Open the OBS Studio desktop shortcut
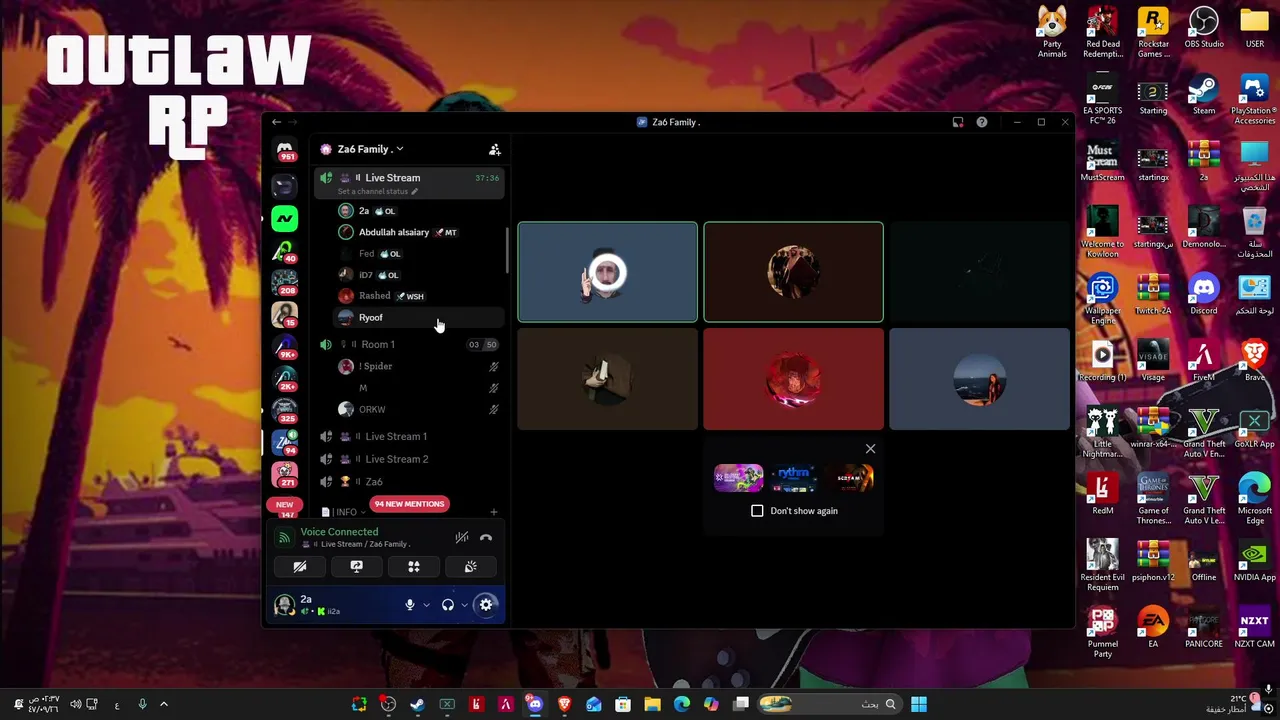 [x=1204, y=28]
